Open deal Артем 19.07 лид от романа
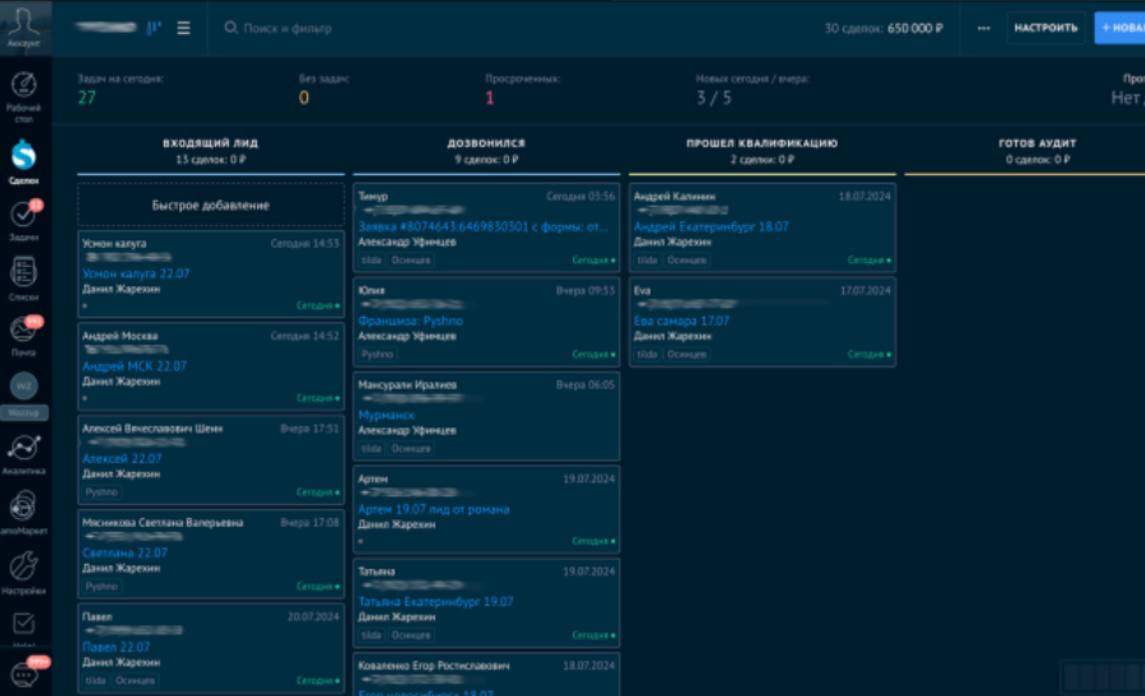 click(434, 509)
